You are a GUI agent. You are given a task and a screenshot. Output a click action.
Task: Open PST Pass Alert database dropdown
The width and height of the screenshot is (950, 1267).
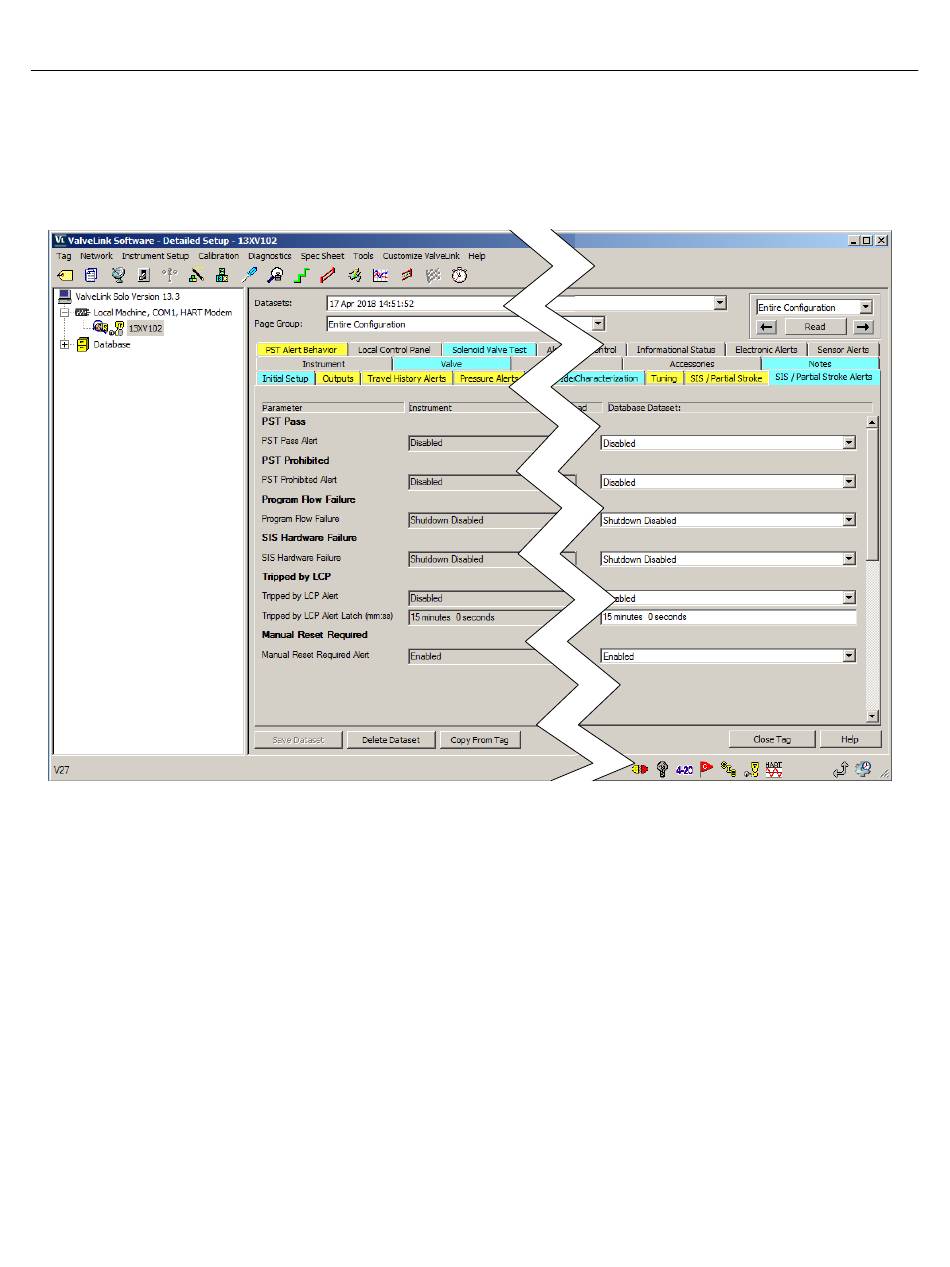pyautogui.click(x=849, y=443)
